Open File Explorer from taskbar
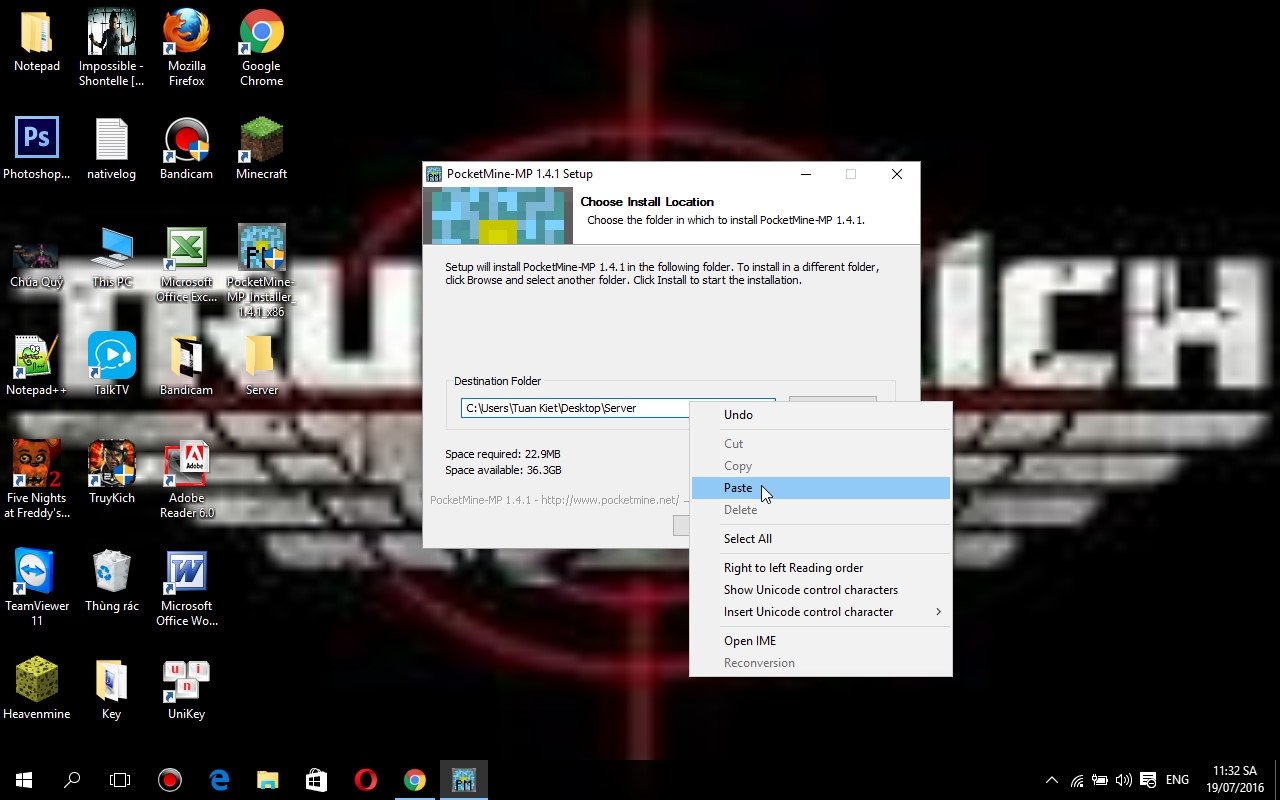The width and height of the screenshot is (1280, 800). point(267,780)
